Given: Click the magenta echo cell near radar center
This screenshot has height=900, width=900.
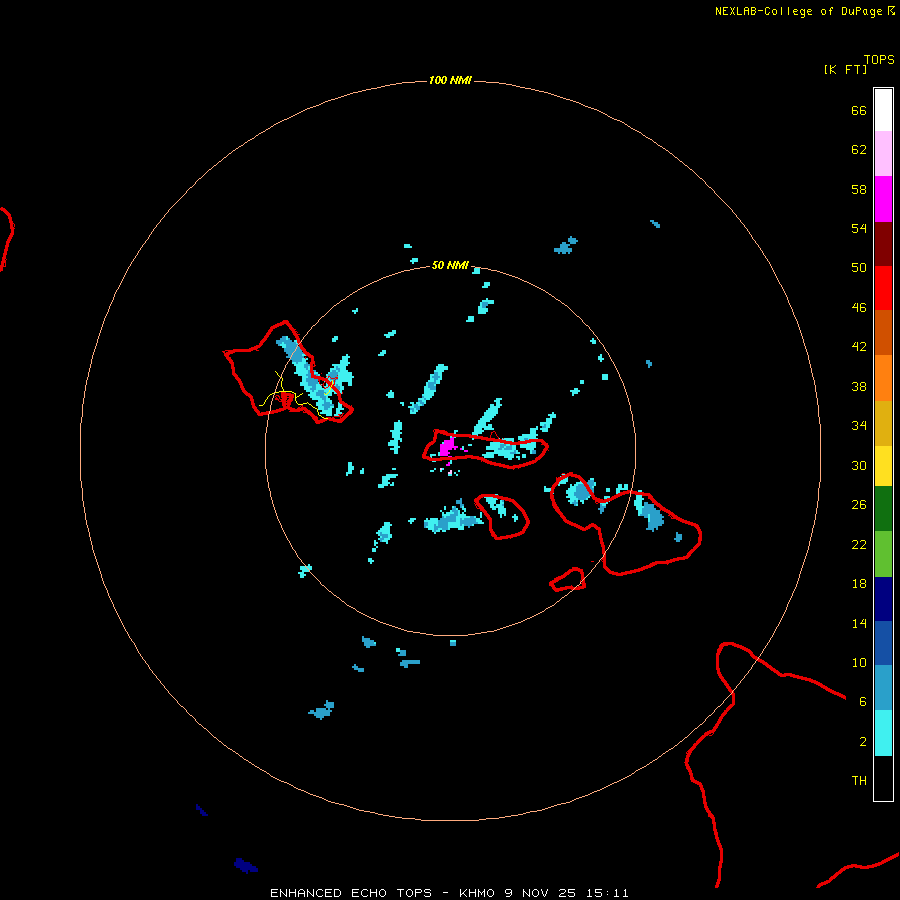Looking at the screenshot, I should (447, 447).
